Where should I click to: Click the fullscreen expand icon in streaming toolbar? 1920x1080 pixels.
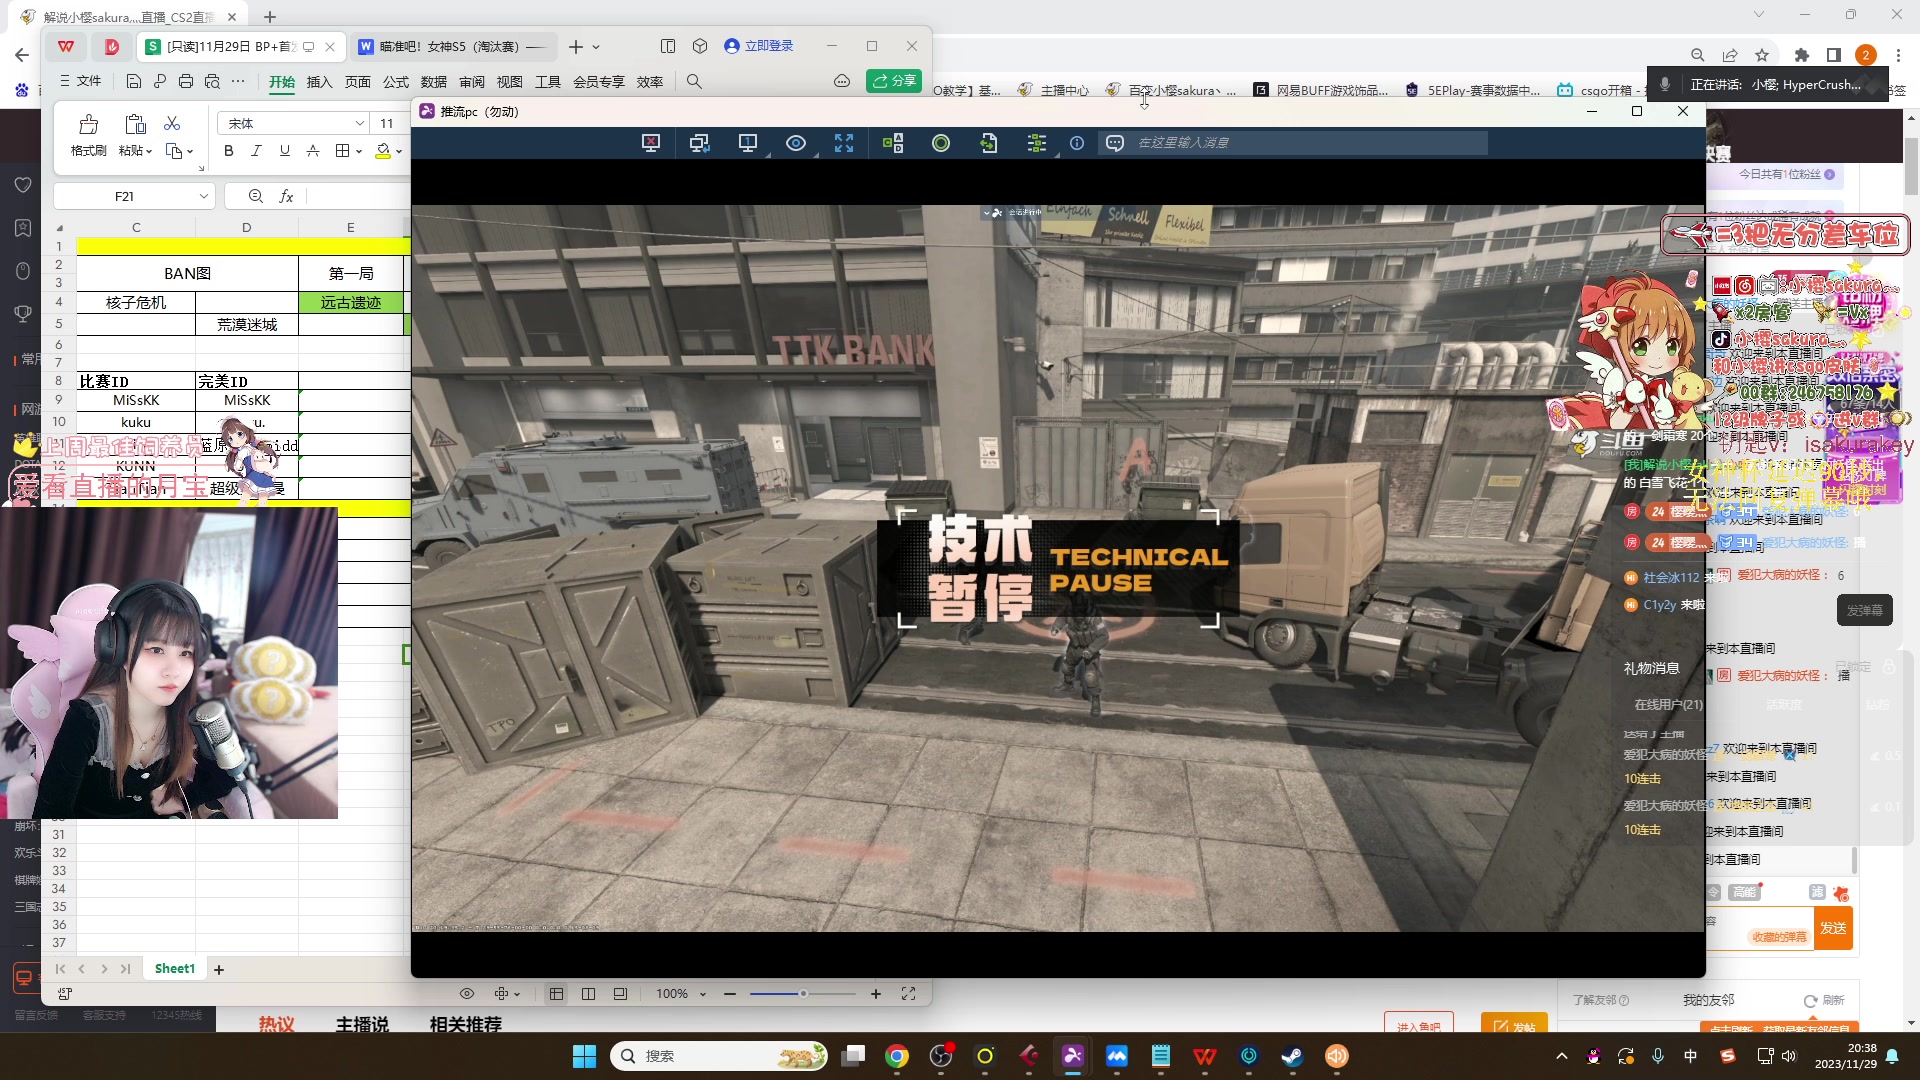pyautogui.click(x=844, y=143)
